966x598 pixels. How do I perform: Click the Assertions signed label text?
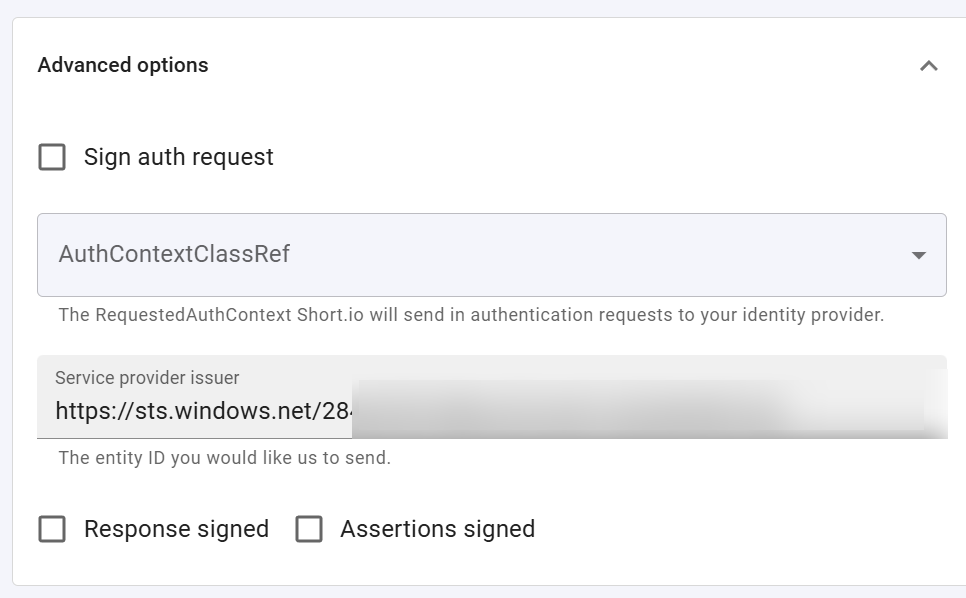pyautogui.click(x=437, y=529)
